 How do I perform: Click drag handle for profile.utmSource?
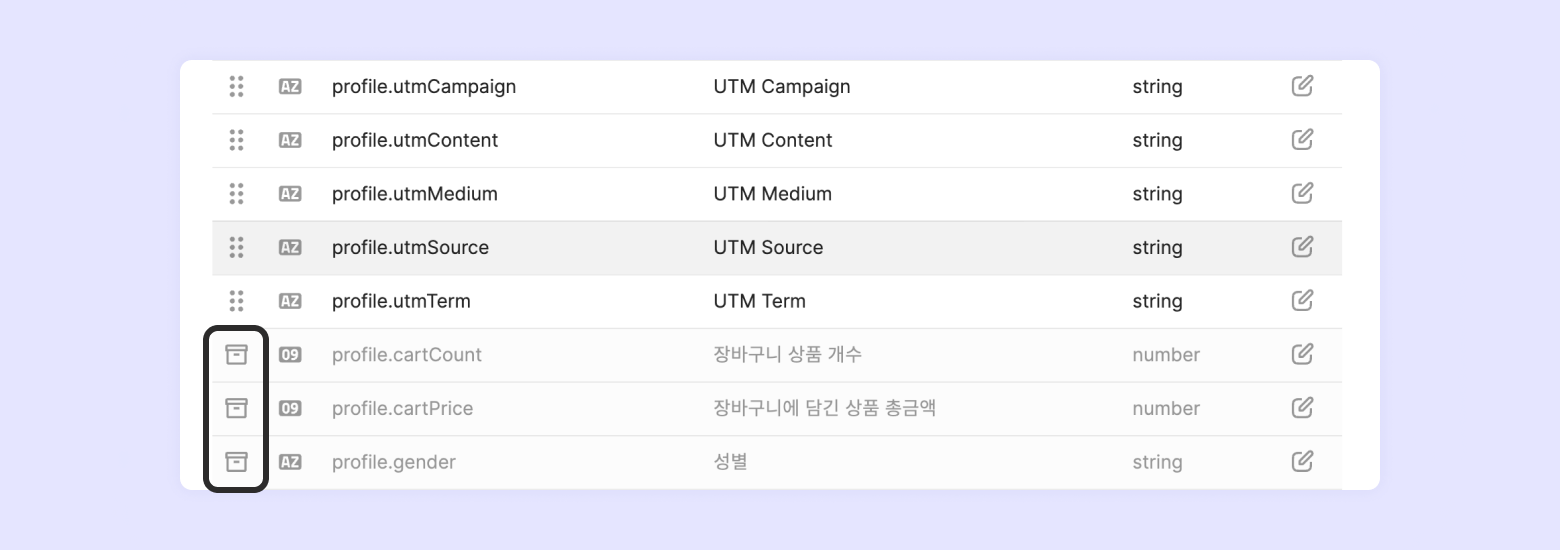pos(236,247)
